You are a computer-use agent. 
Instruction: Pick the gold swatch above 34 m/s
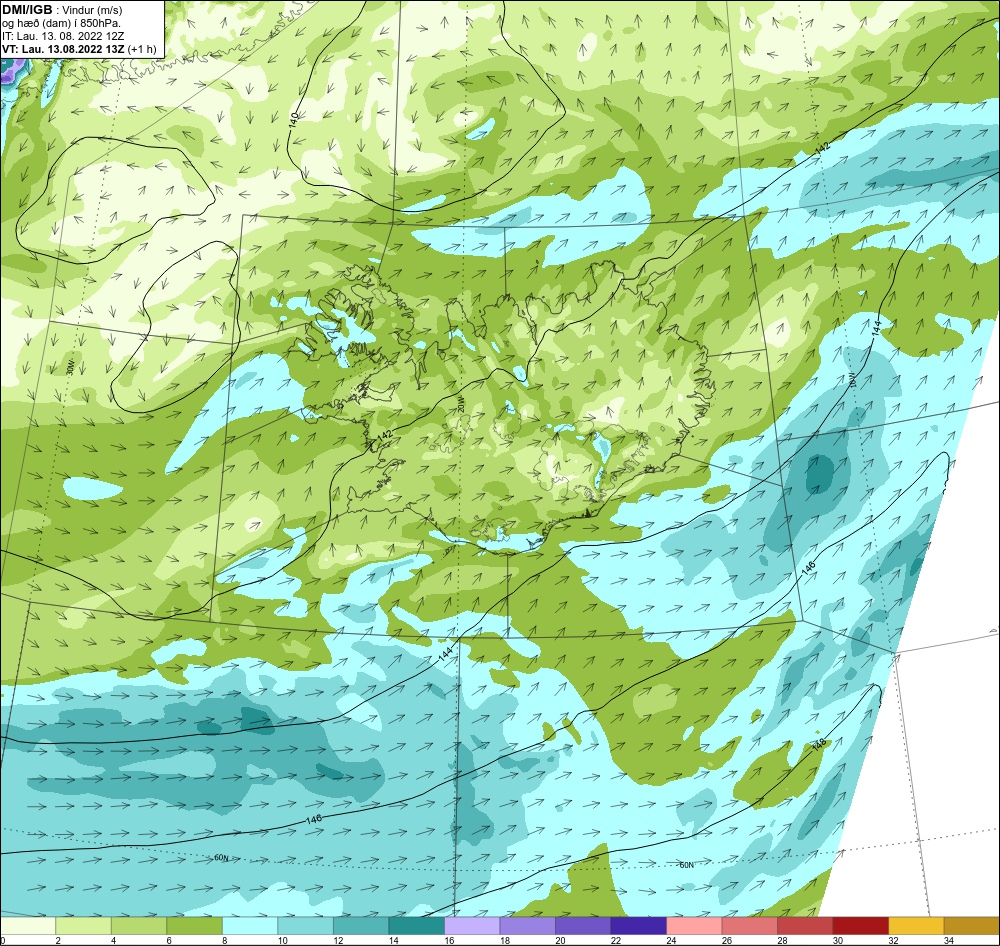(971, 926)
